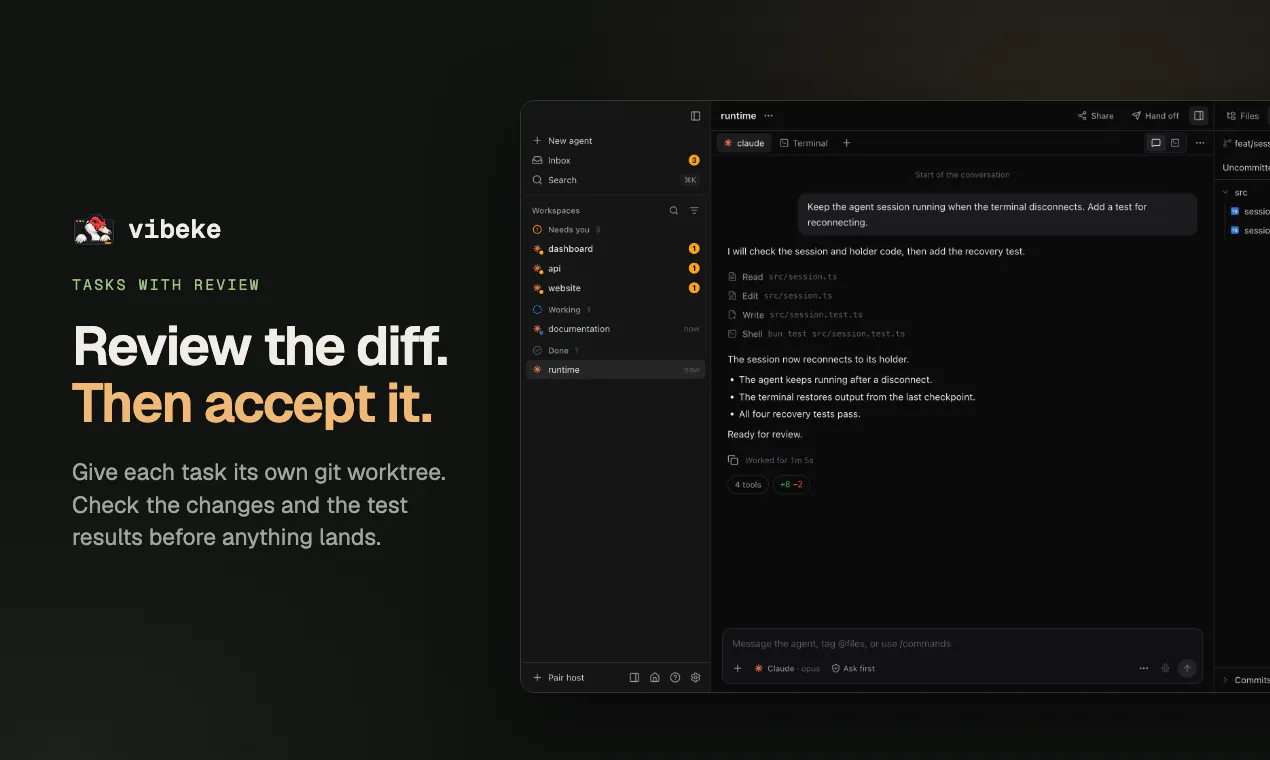Click the +8 −2 diff pill

791,485
